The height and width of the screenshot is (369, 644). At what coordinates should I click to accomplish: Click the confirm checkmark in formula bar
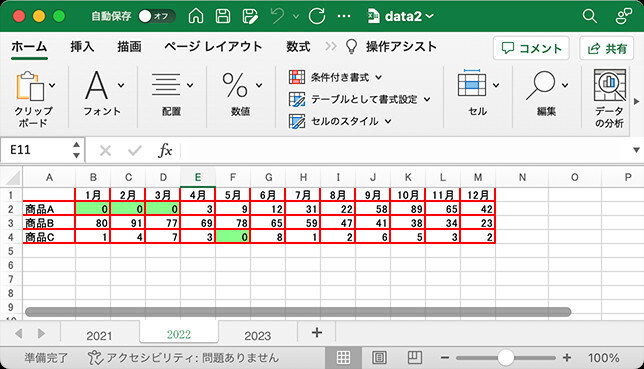135,151
